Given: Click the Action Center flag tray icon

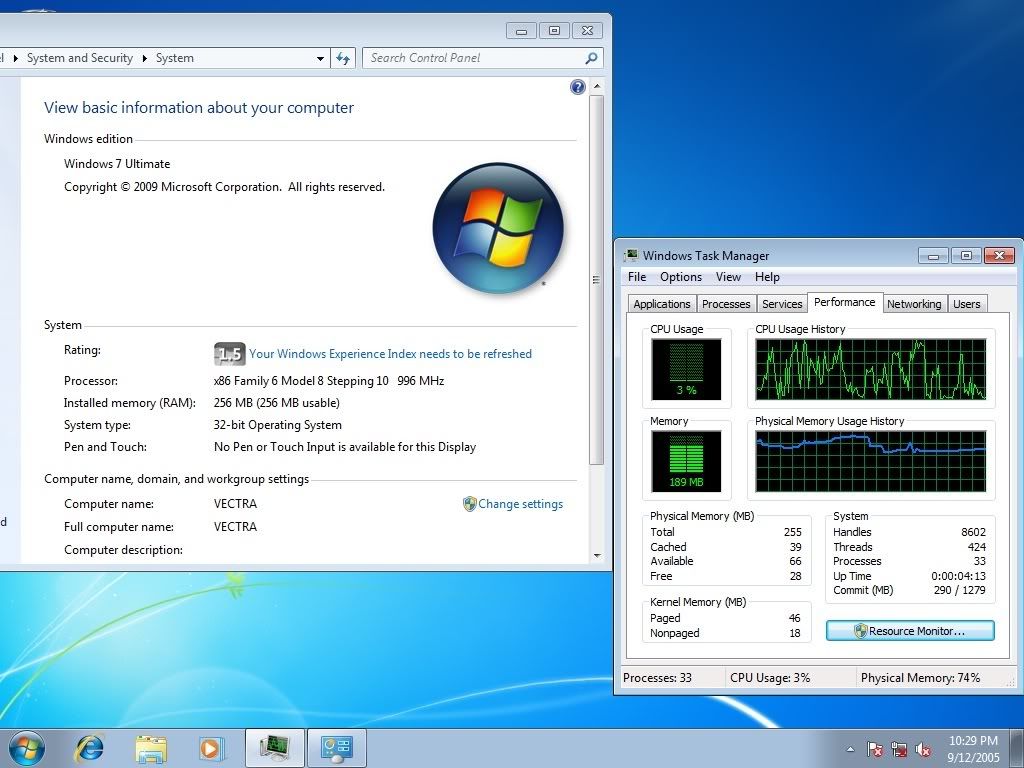Looking at the screenshot, I should [876, 749].
